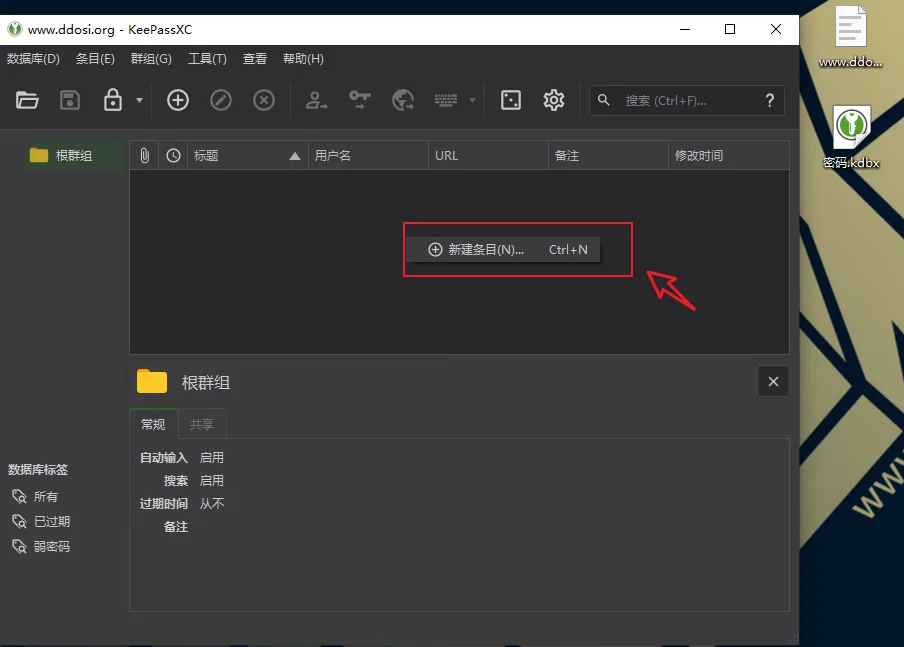The image size is (904, 647).
Task: Open the 查看 menu
Action: tap(255, 59)
